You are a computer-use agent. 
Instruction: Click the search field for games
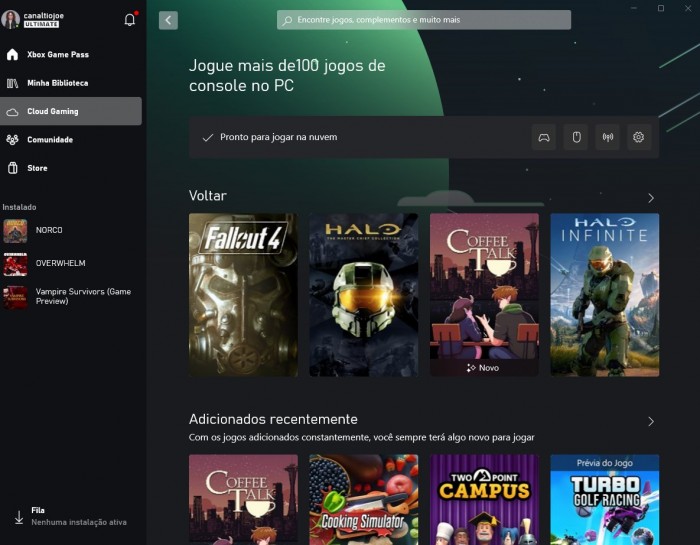[424, 20]
